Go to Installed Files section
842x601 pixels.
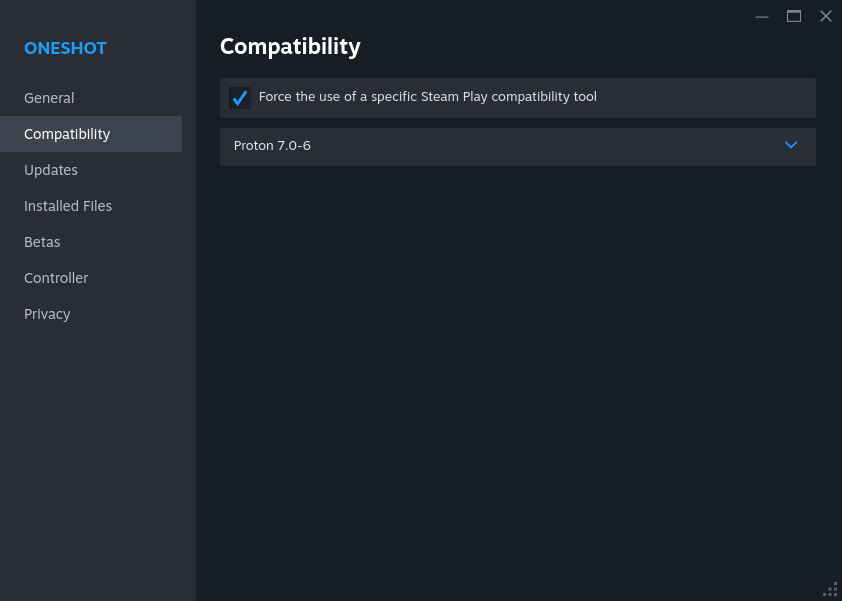coord(68,206)
